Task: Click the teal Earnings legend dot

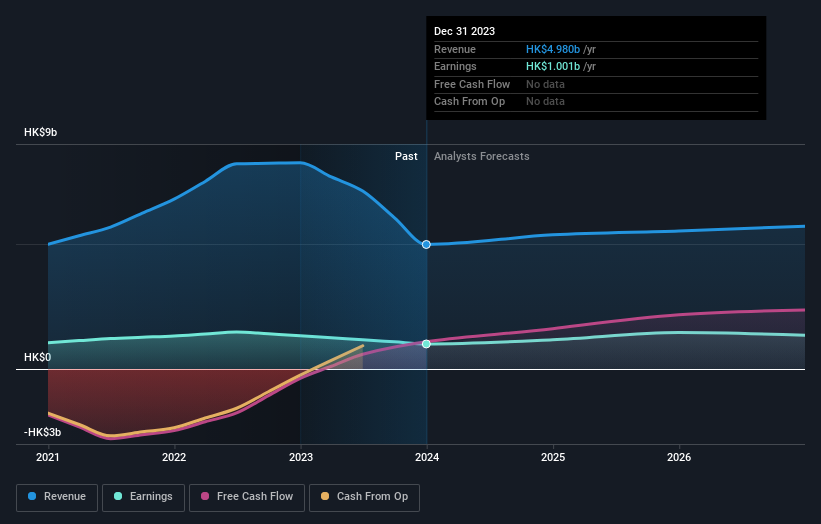Action: 118,496
